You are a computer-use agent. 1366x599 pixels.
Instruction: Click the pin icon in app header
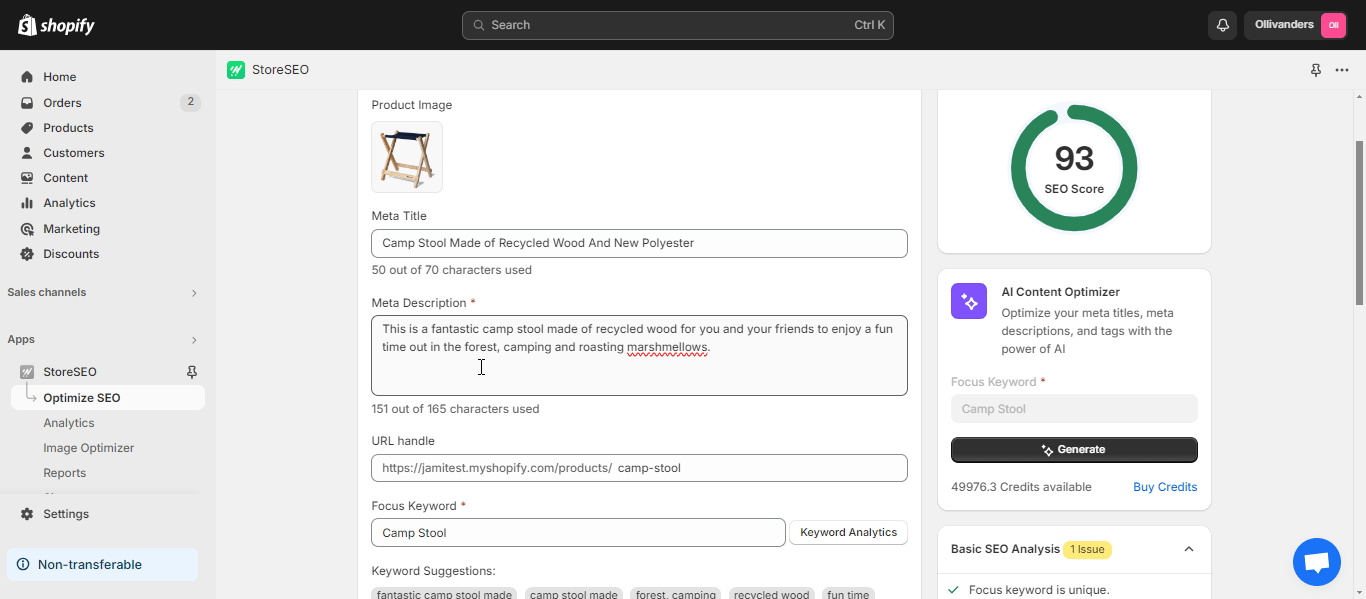(1316, 70)
